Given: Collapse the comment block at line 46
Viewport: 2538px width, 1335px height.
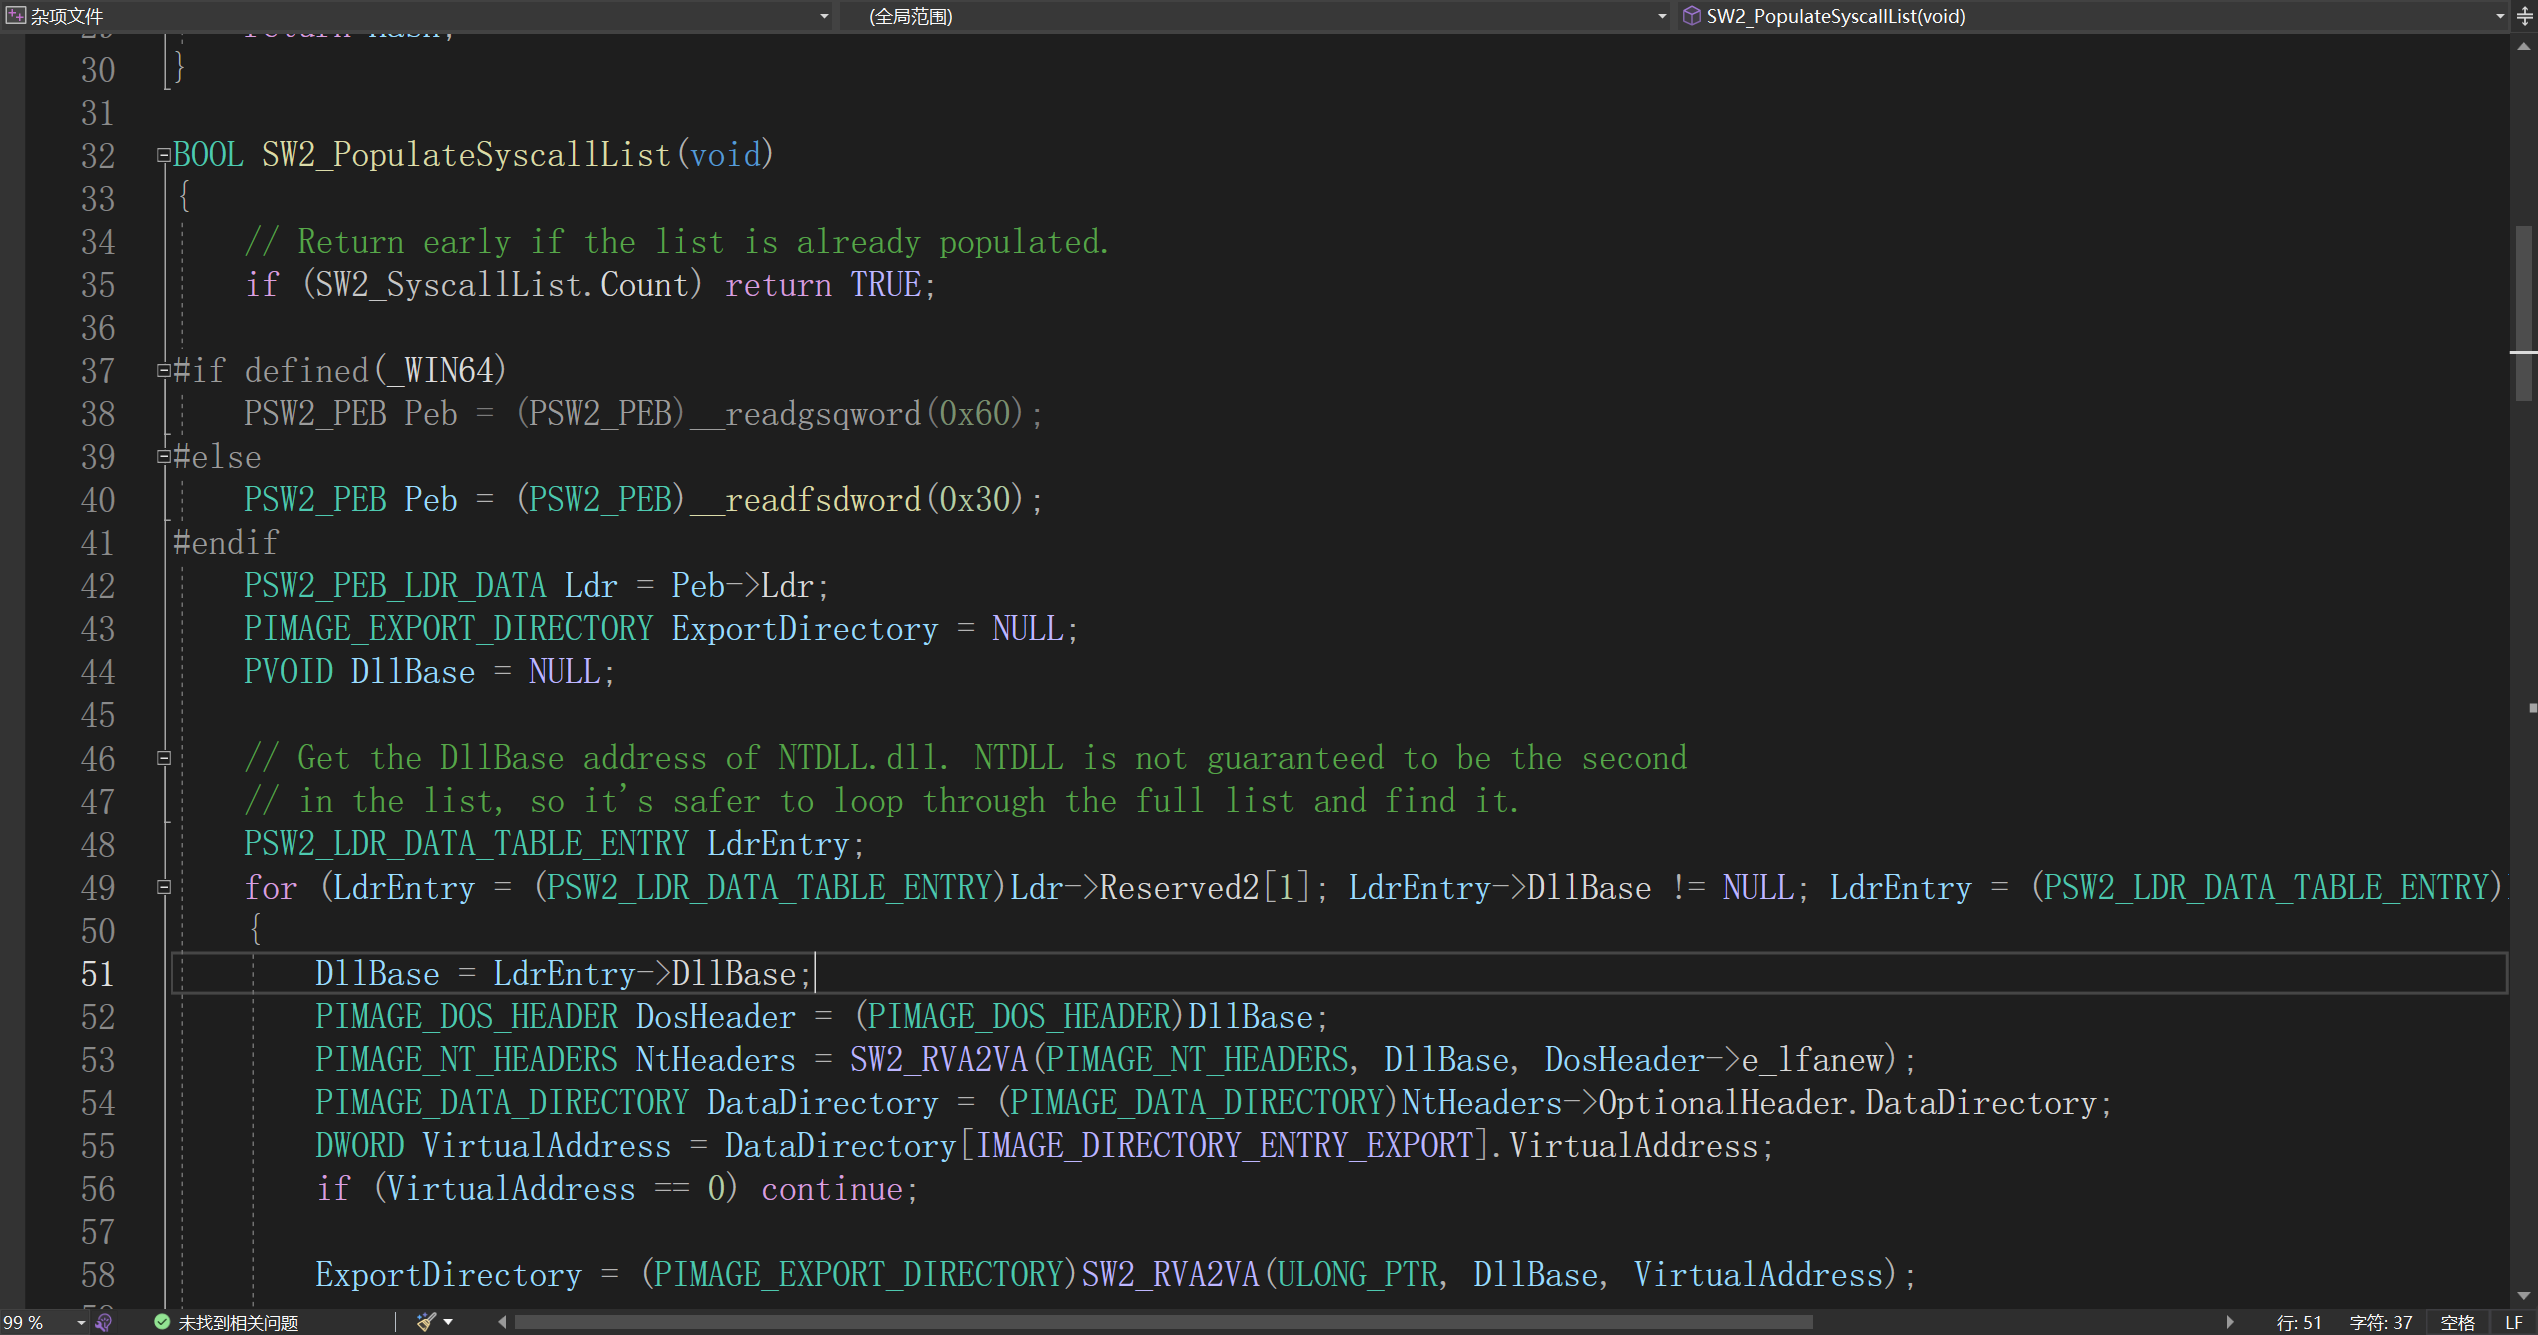Looking at the screenshot, I should pyautogui.click(x=164, y=758).
